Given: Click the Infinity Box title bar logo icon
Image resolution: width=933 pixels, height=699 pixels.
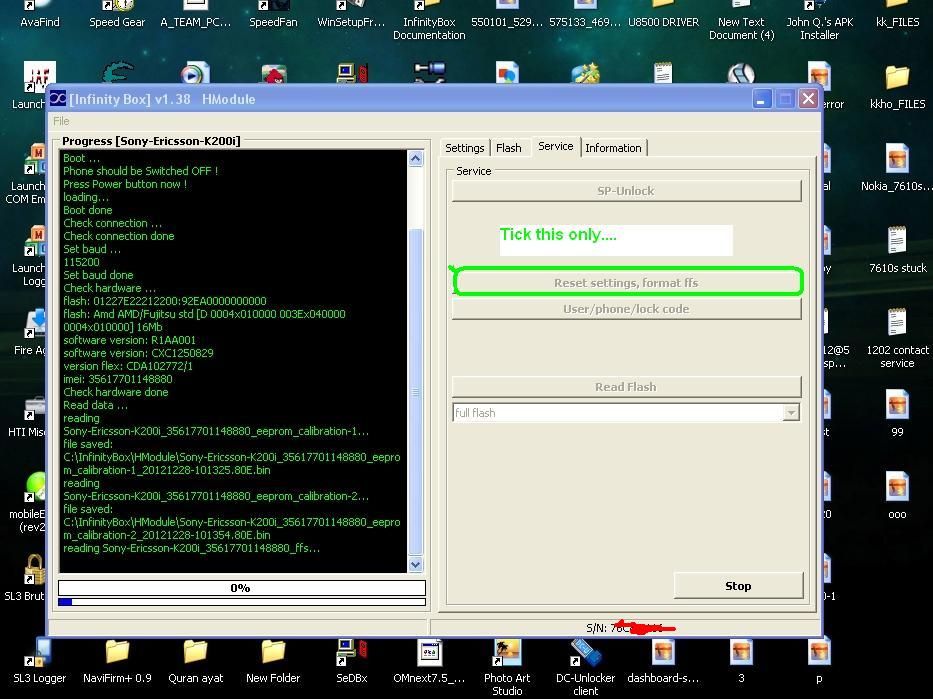Looking at the screenshot, I should point(58,99).
